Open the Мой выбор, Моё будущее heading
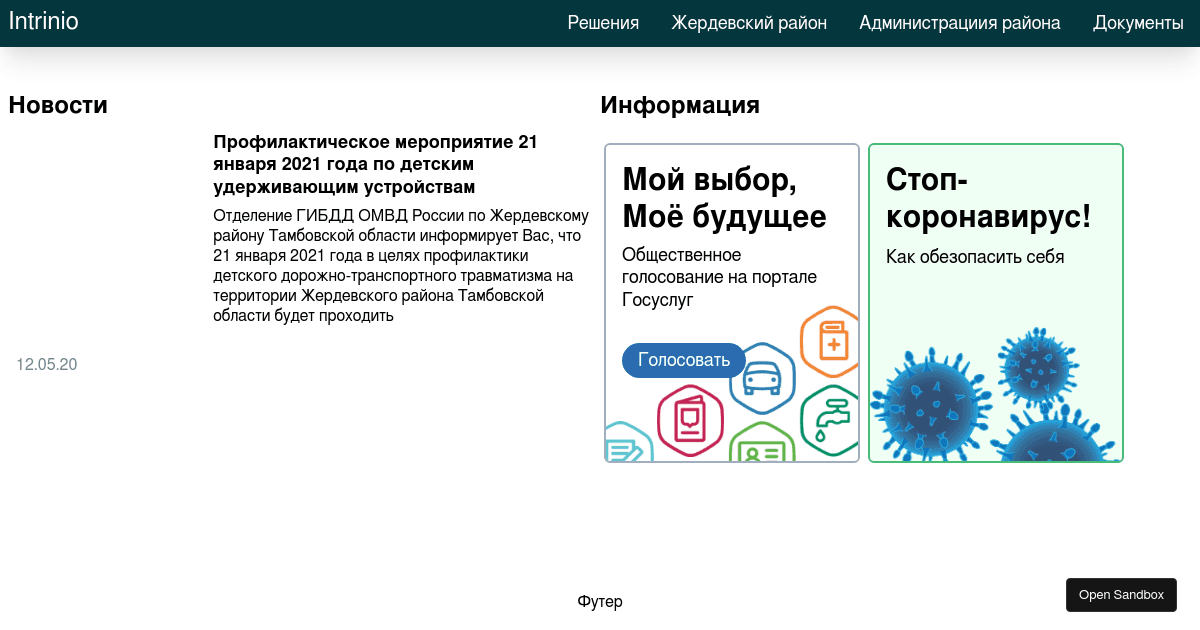Image resolution: width=1200 pixels, height=630 pixels. 724,198
